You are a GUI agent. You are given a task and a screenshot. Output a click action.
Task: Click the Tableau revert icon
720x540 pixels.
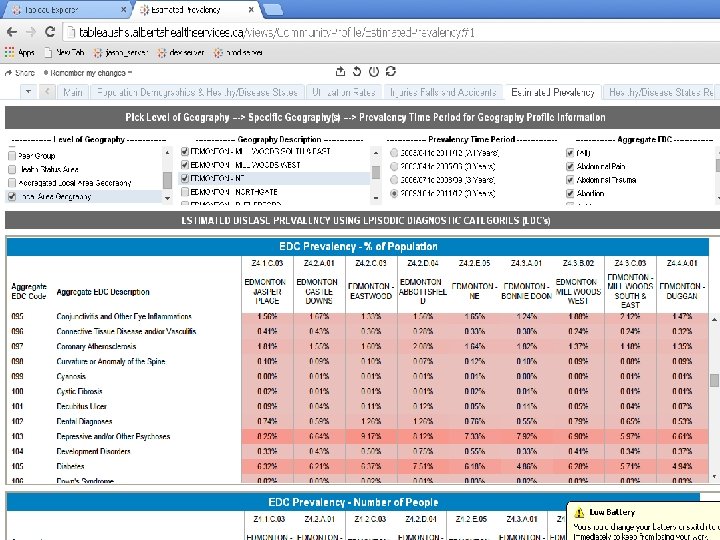tap(357, 71)
